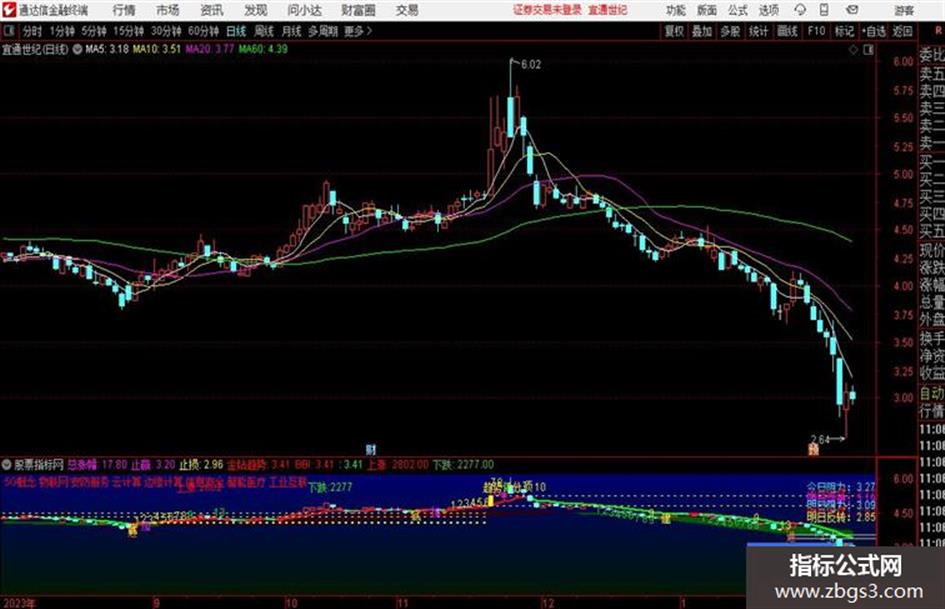945x609 pixels.
Task: Open the mail envelope icon
Action: pyautogui.click(x=852, y=10)
